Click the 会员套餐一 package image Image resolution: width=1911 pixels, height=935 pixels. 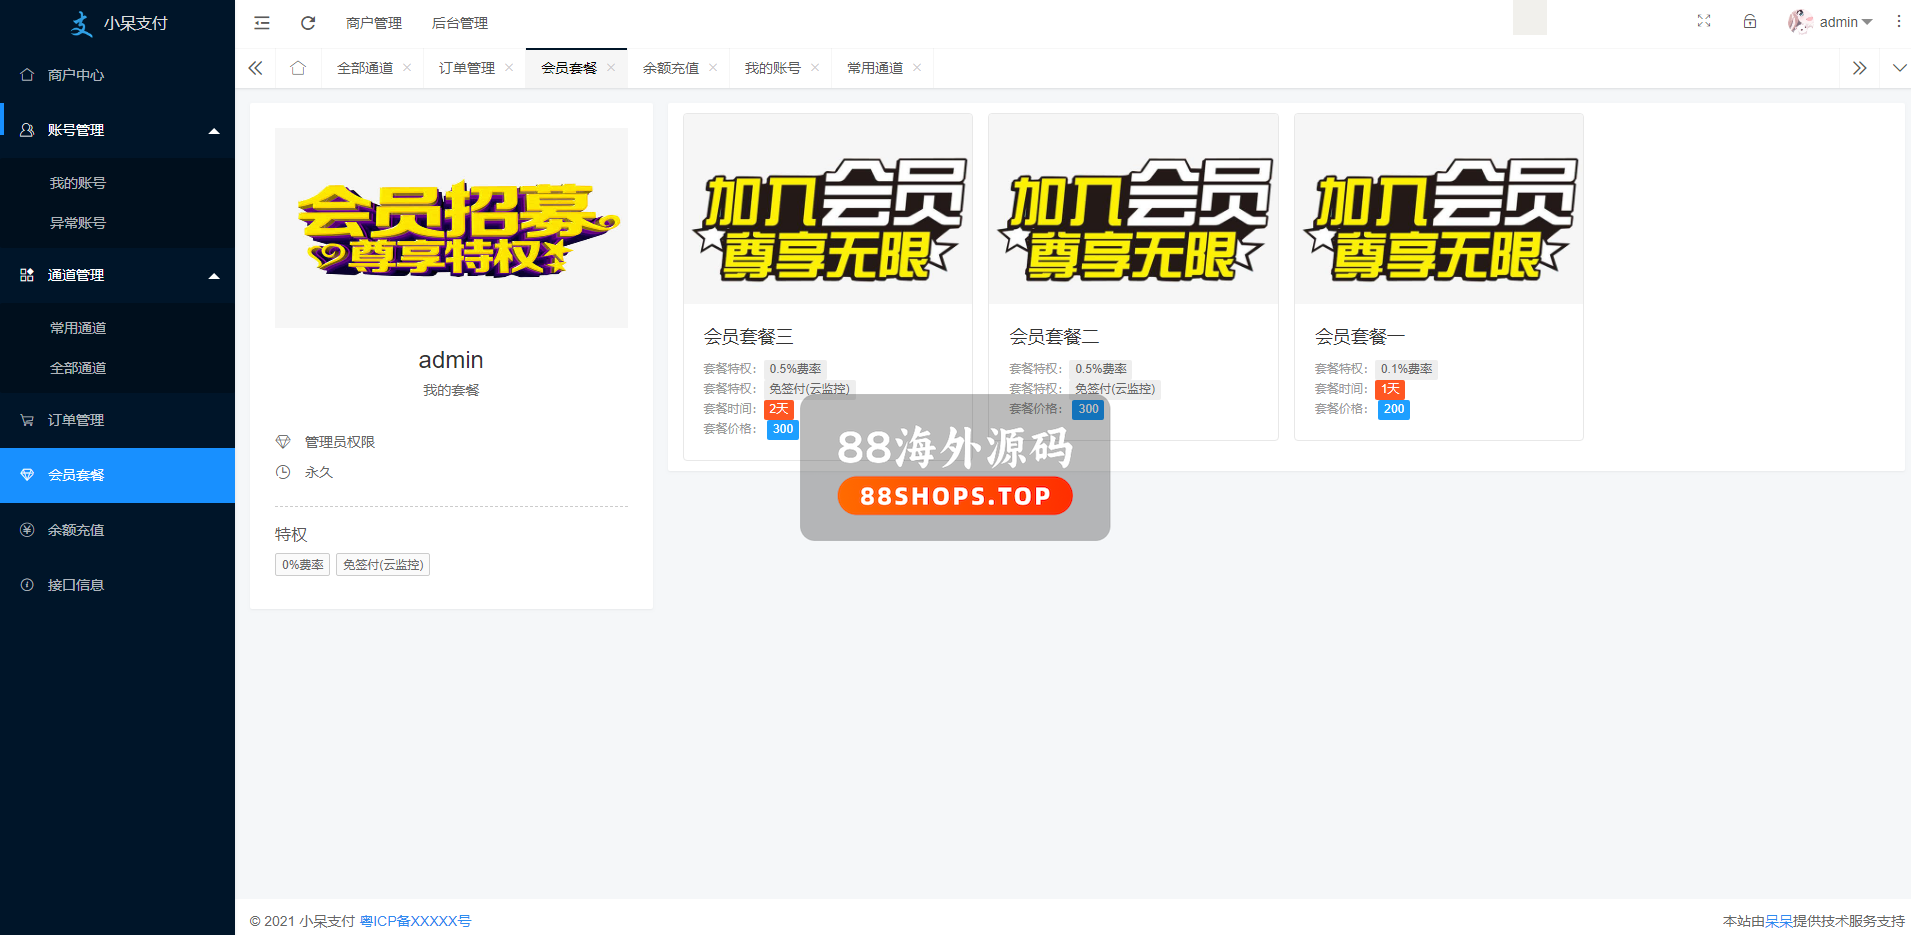click(x=1438, y=209)
